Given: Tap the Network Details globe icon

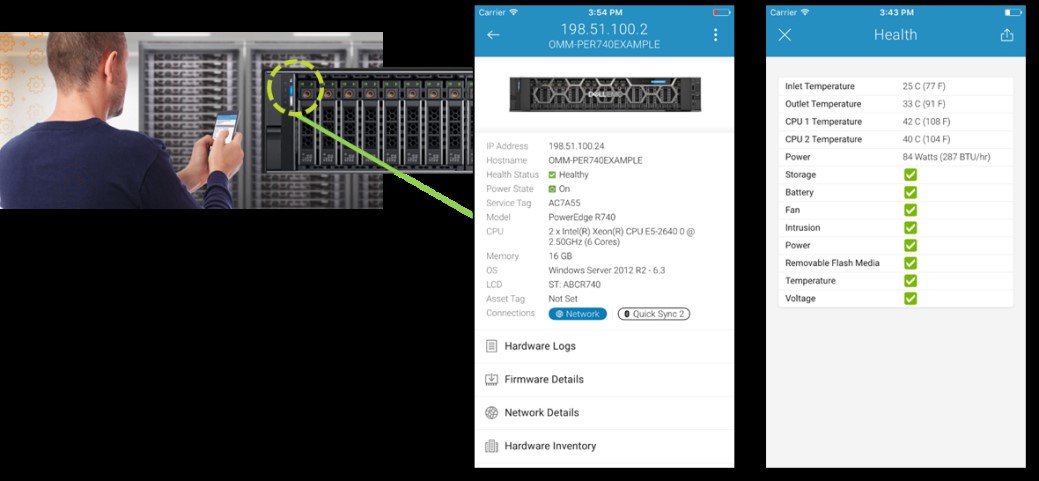Looking at the screenshot, I should click(x=491, y=413).
